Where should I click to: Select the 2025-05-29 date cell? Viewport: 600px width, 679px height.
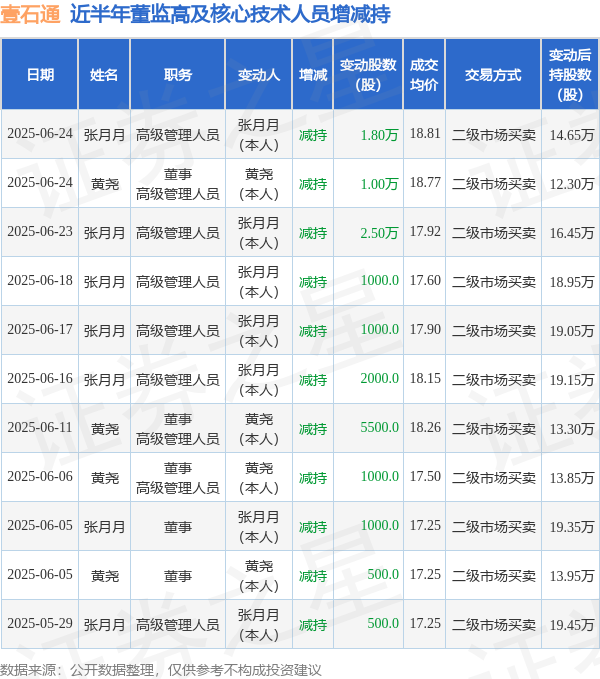coord(40,624)
